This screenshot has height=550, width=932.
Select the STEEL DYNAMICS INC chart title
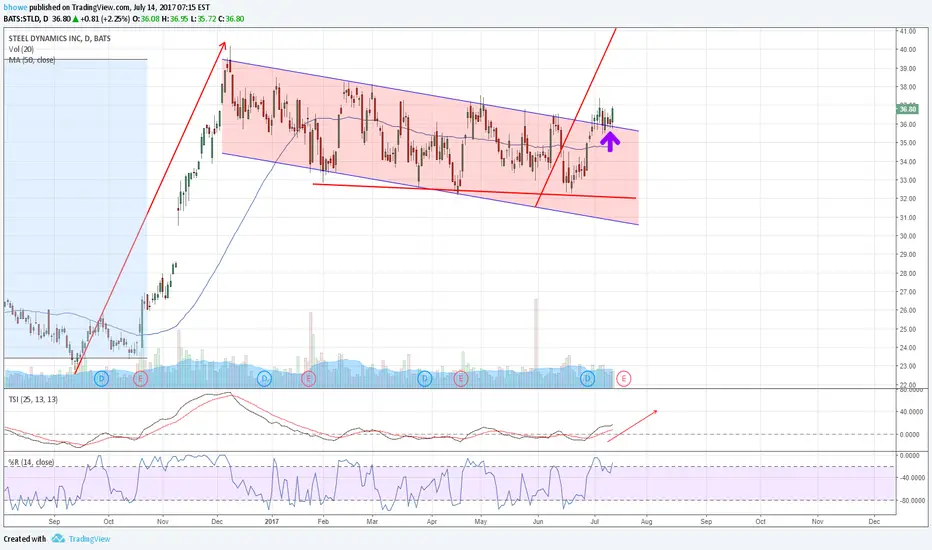click(x=59, y=38)
